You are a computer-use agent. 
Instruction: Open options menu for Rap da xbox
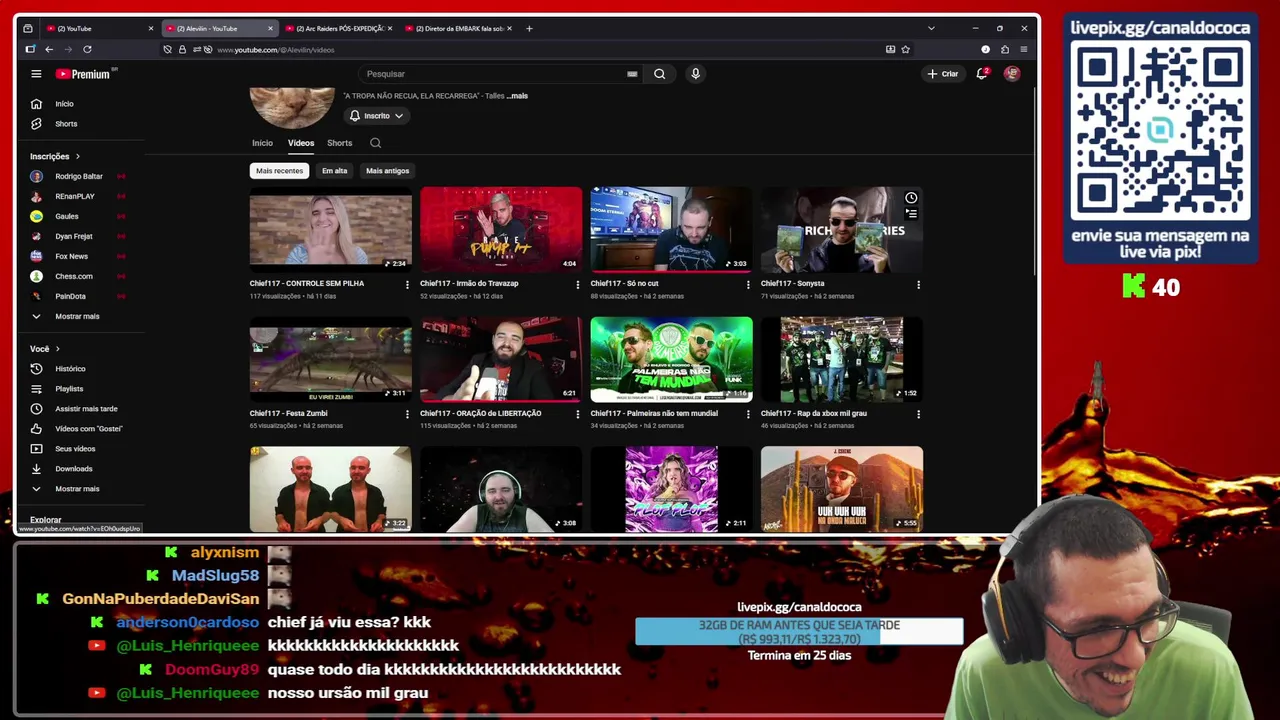pos(918,414)
